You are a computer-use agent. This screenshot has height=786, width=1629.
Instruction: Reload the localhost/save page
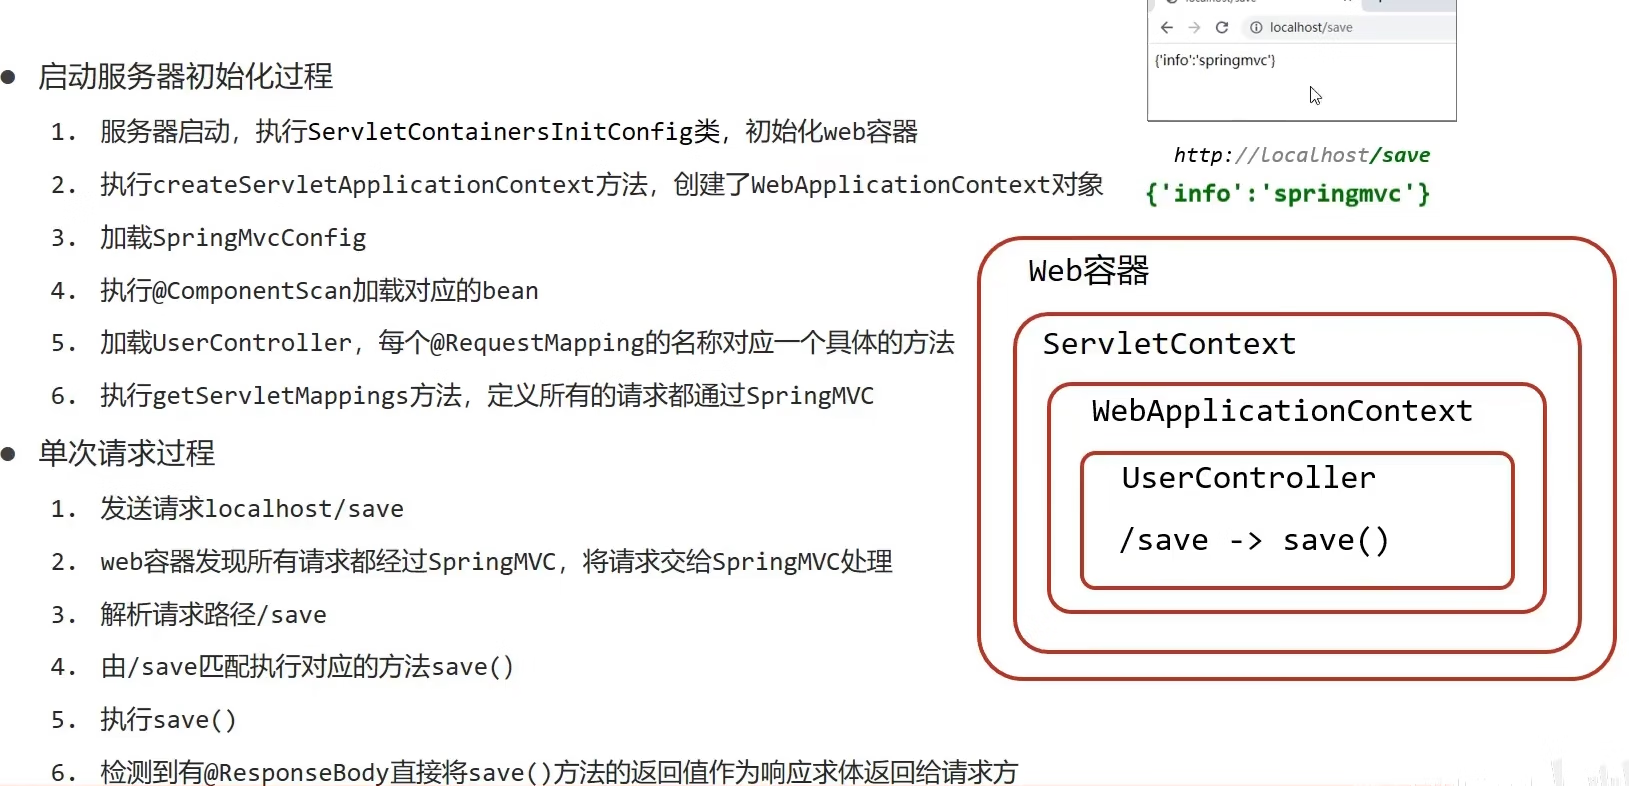1222,27
